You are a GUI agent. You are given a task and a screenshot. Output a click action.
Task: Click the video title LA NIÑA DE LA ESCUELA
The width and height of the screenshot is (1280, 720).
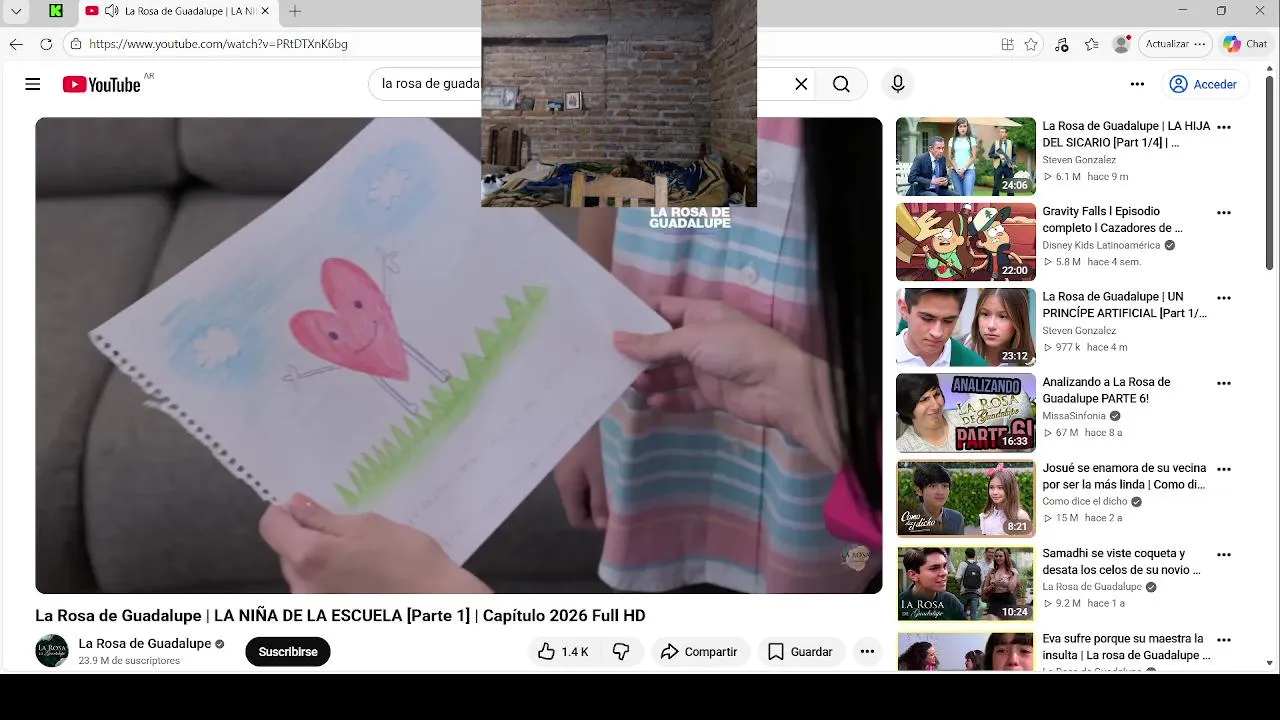pos(341,616)
